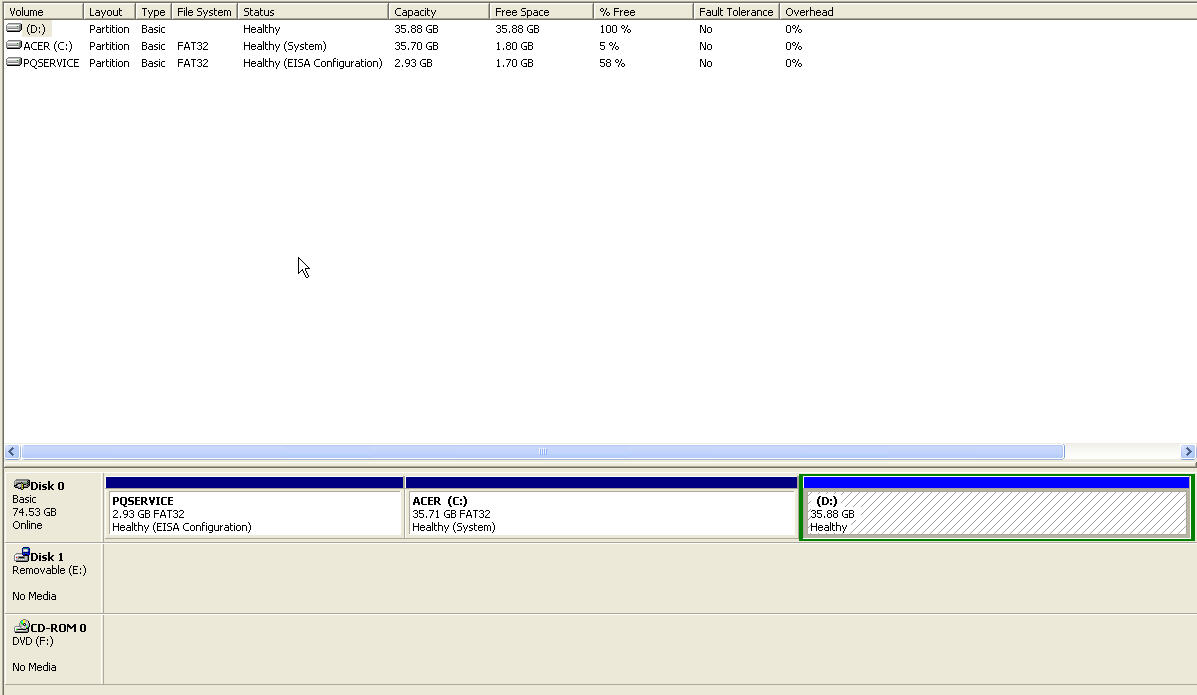This screenshot has height=695, width=1197.
Task: Click the 2.93 GB capacity cell
Action: (x=413, y=63)
